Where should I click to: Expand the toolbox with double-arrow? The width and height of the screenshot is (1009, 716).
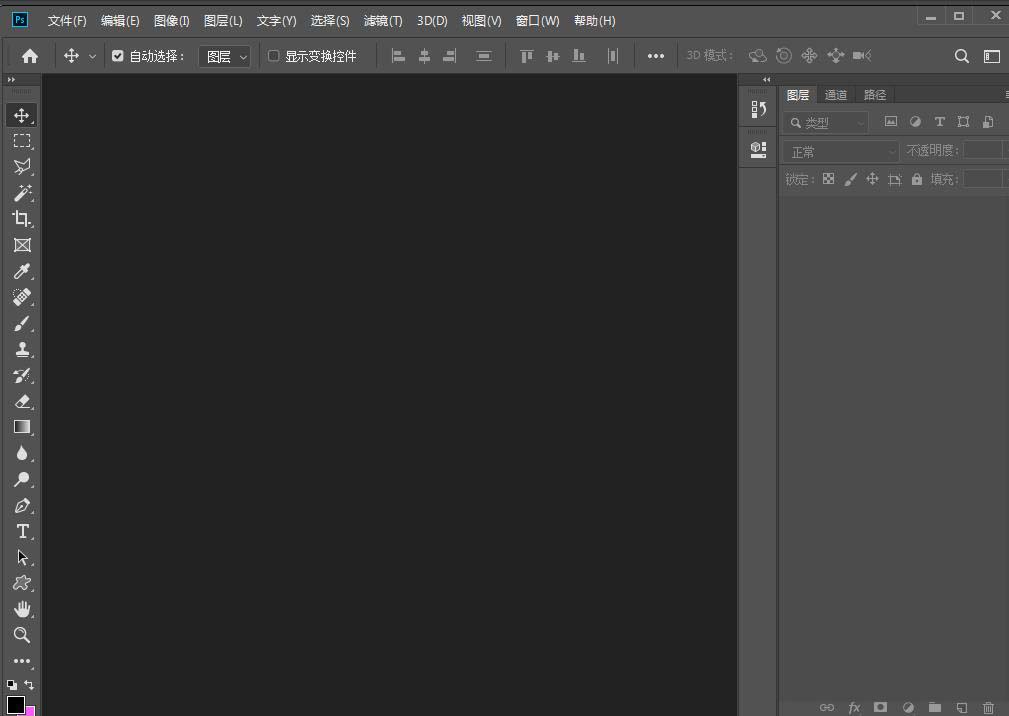tap(11, 80)
